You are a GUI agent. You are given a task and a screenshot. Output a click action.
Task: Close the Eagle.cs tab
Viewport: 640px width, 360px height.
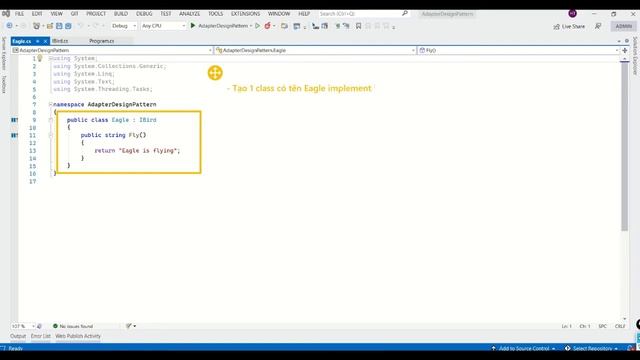45,41
